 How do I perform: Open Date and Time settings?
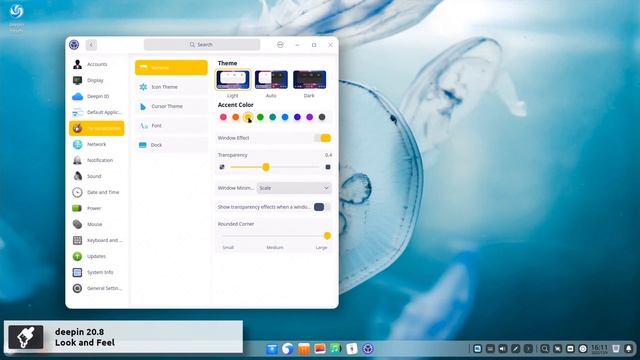click(x=97, y=192)
